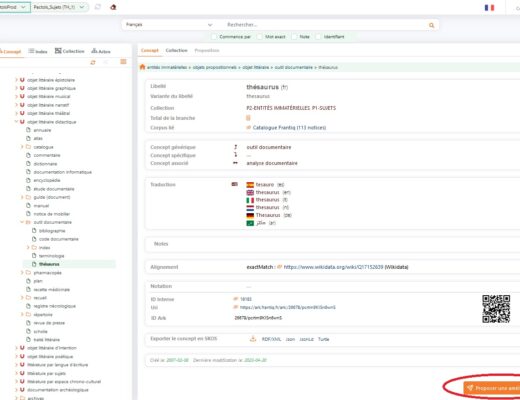Open the Wikidata exactMatch link
The height and width of the screenshot is (400, 520).
tap(333, 267)
